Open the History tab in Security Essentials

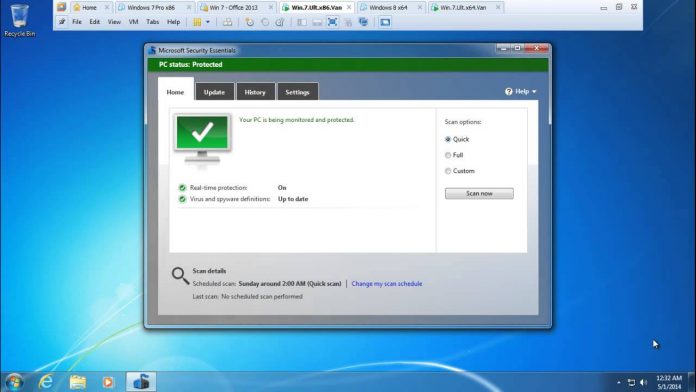point(255,92)
